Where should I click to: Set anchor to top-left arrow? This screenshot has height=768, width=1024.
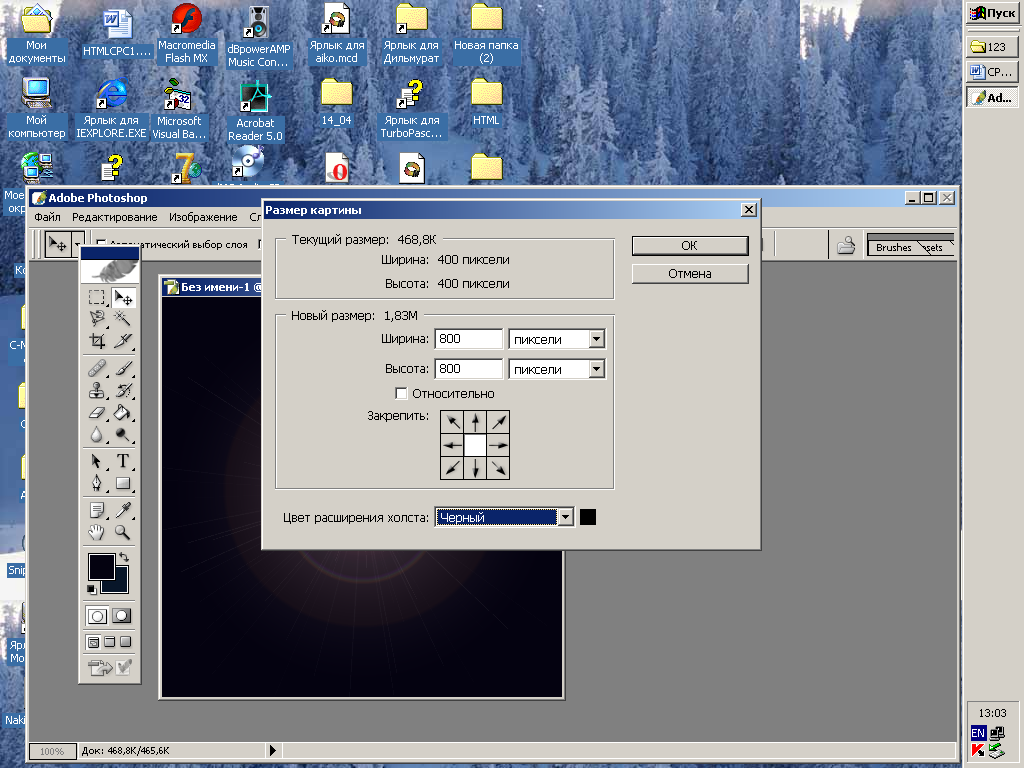point(453,422)
